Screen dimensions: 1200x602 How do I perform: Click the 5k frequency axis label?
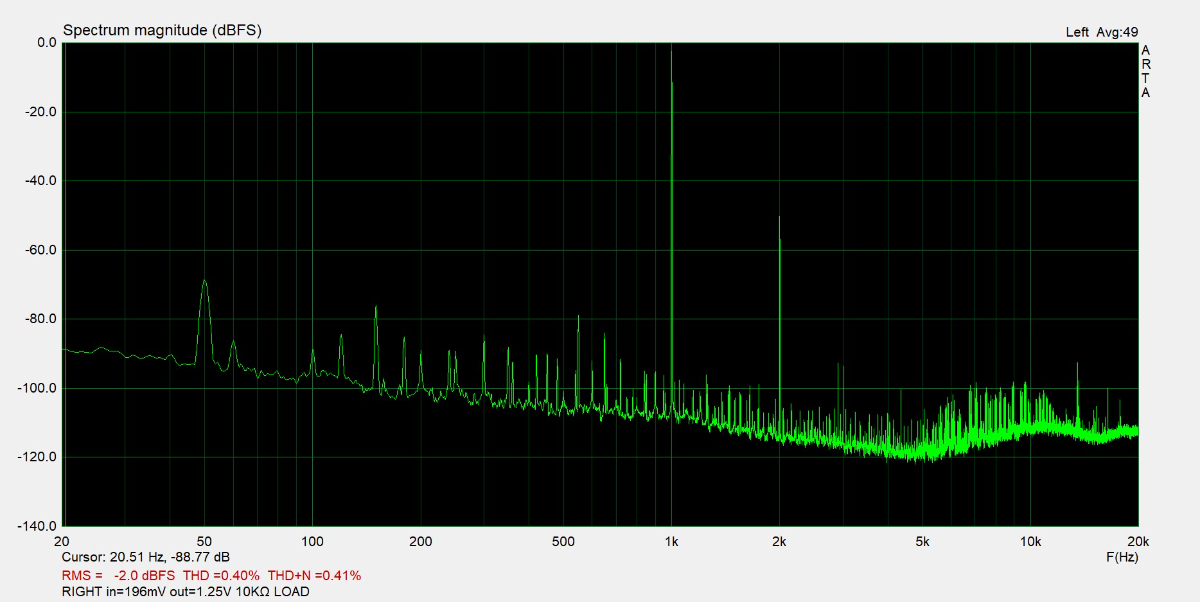pos(920,540)
